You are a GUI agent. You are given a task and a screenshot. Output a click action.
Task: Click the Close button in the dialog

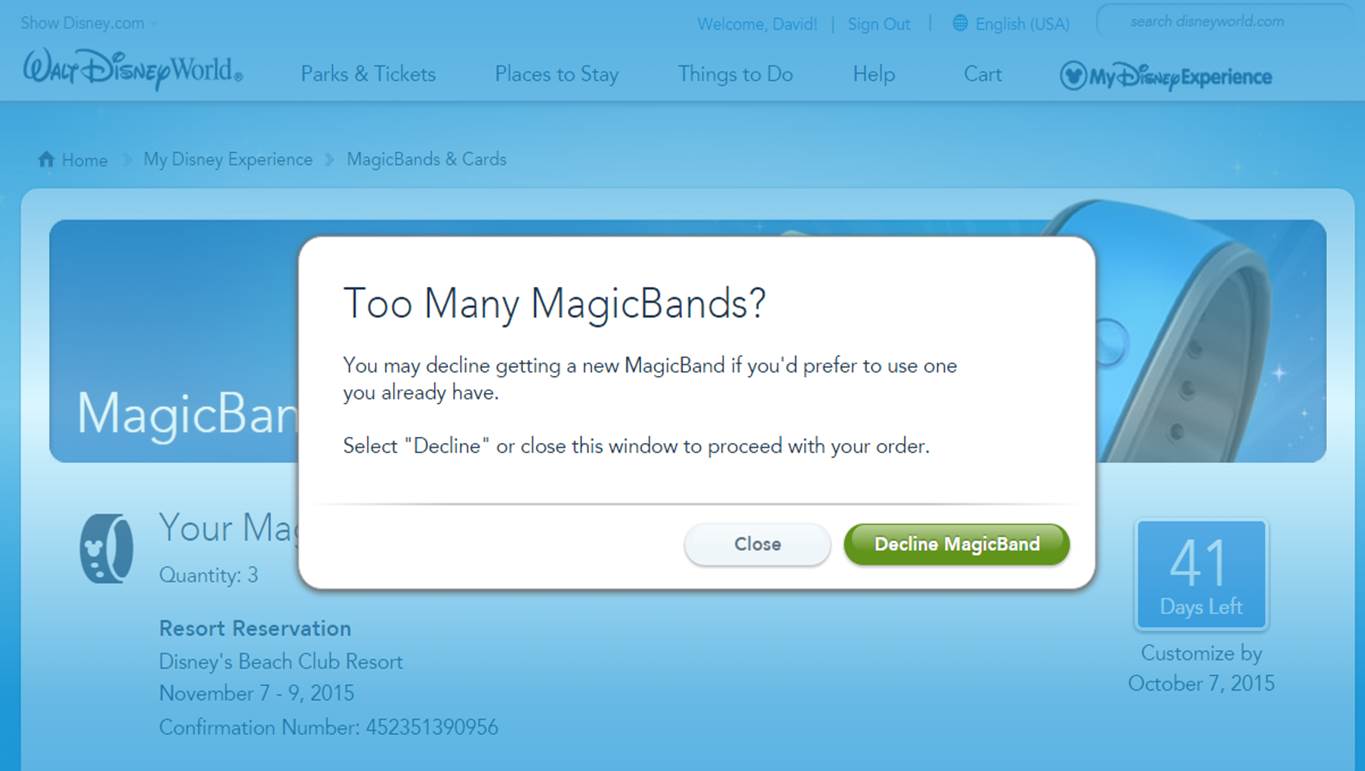click(x=757, y=545)
